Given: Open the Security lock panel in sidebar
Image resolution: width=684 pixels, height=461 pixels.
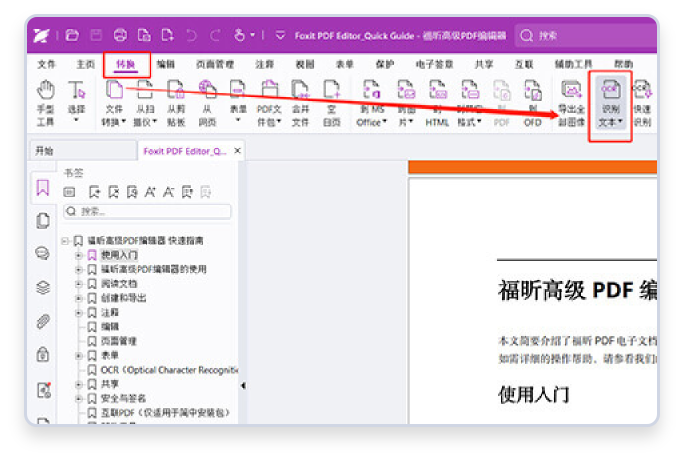Looking at the screenshot, I should 43,354.
